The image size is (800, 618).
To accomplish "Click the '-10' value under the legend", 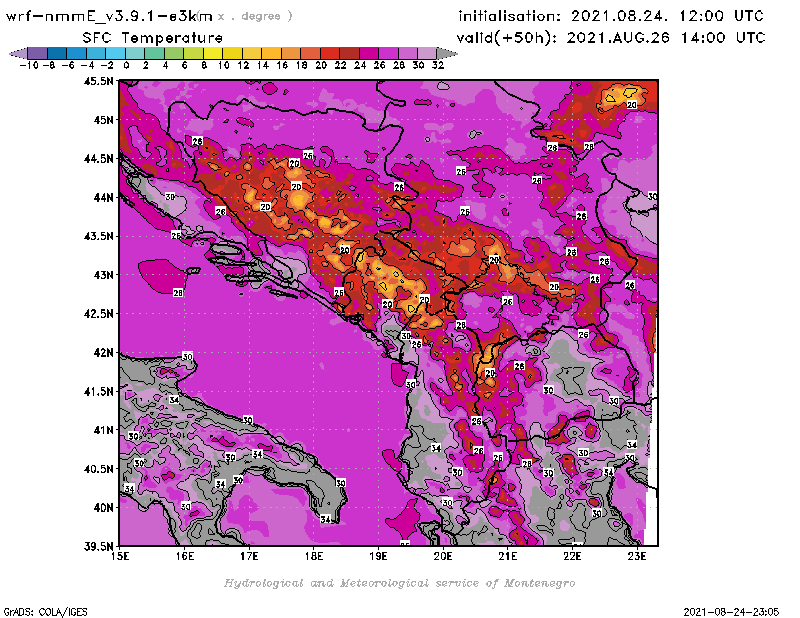I will tap(29, 65).
